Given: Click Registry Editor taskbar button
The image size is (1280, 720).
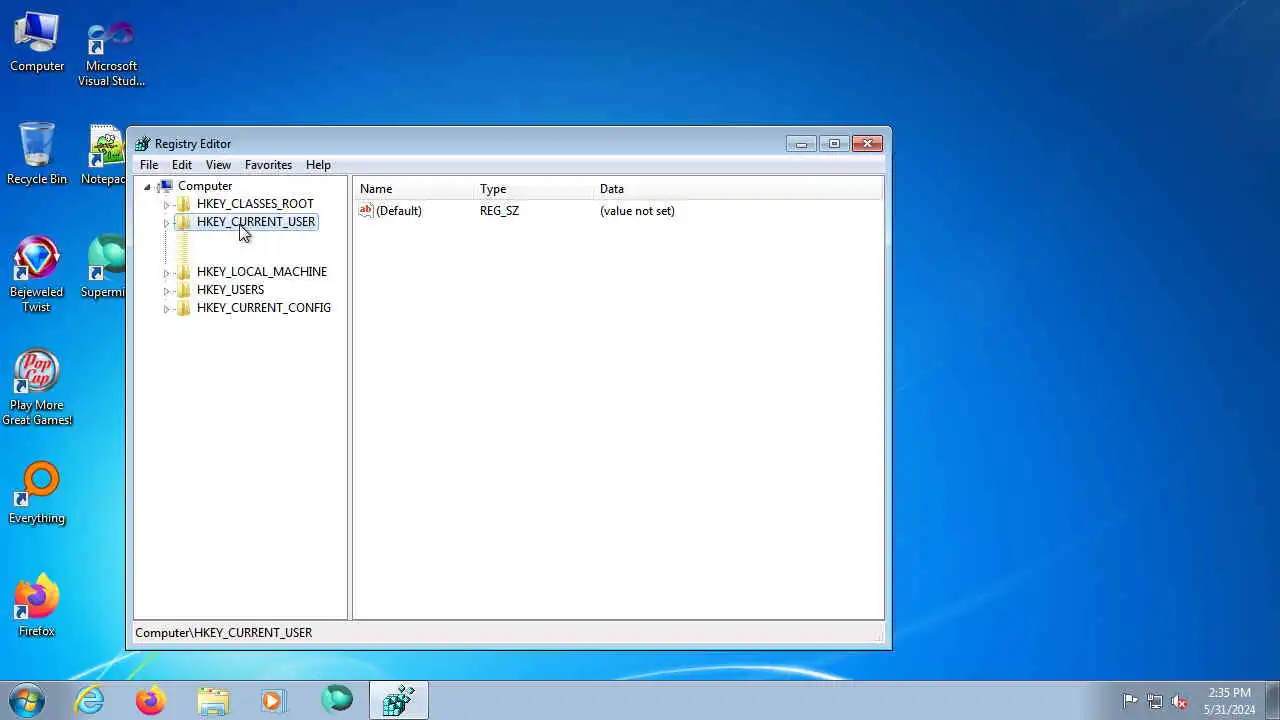Looking at the screenshot, I should pyautogui.click(x=398, y=701).
